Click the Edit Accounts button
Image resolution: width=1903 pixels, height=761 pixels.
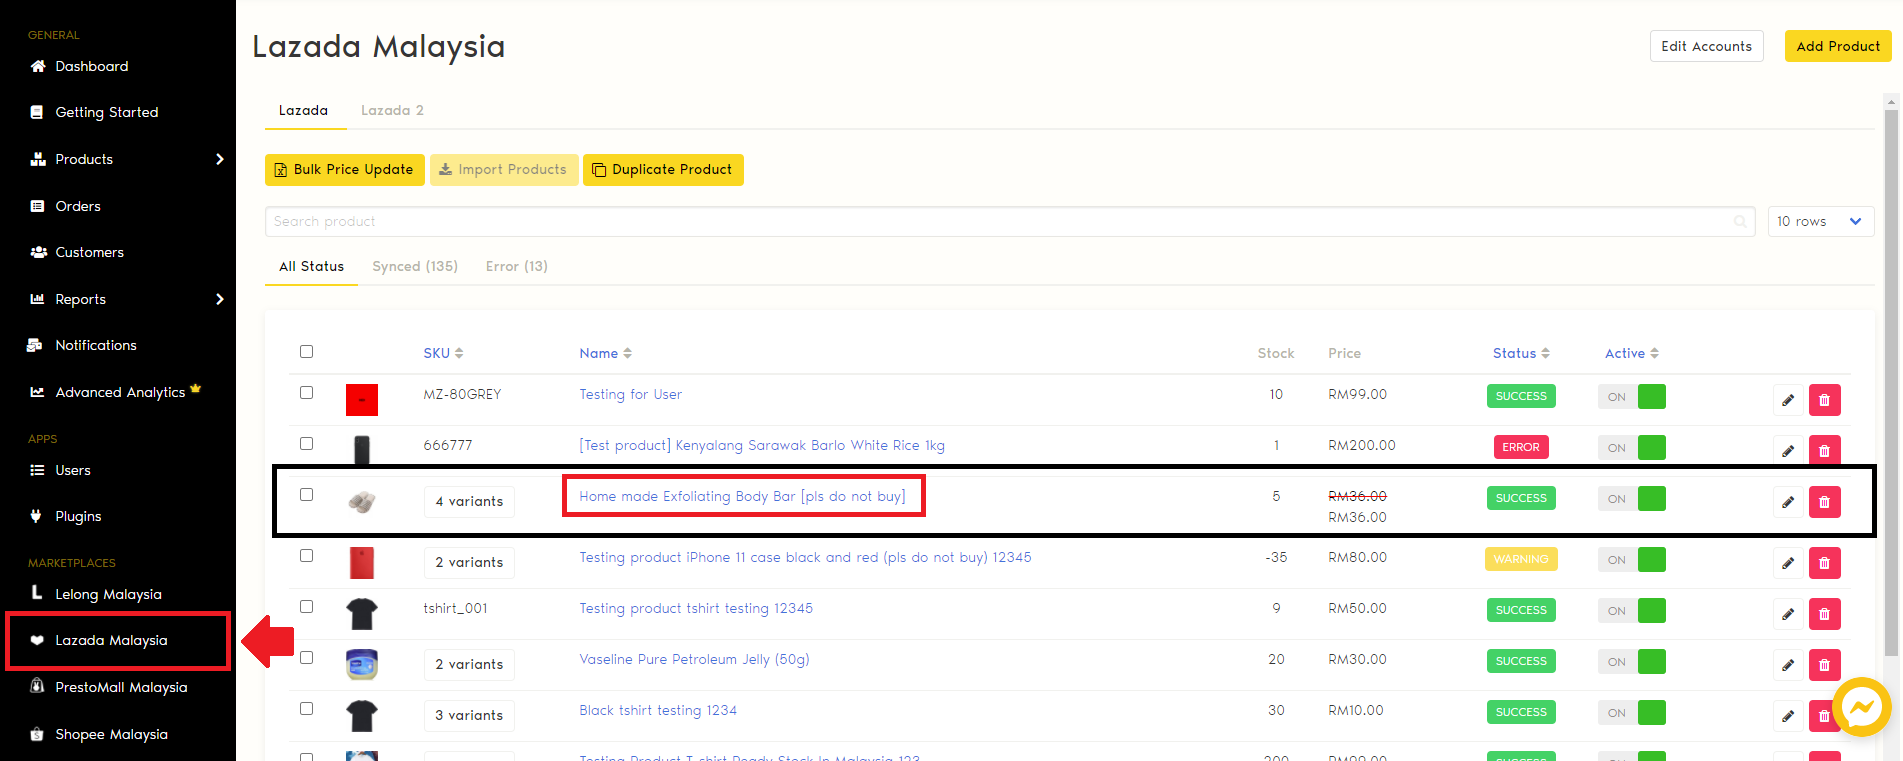coord(1706,46)
